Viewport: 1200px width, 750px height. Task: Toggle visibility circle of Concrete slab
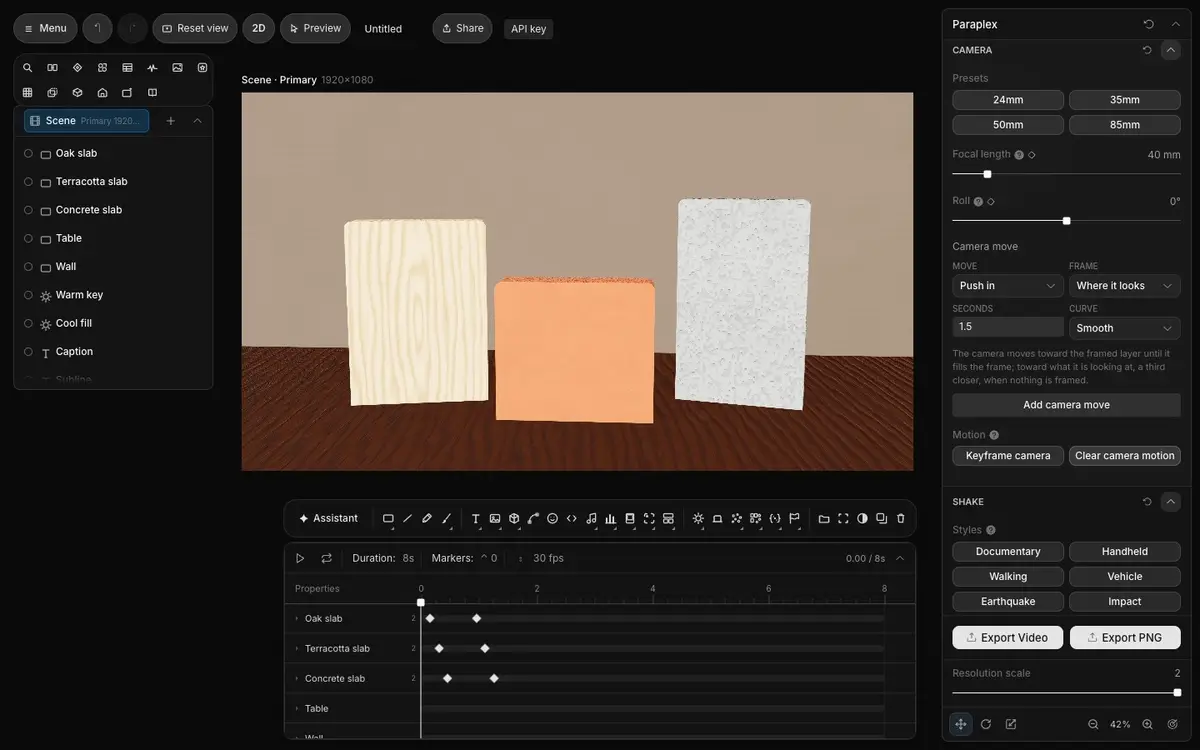[x=28, y=209]
